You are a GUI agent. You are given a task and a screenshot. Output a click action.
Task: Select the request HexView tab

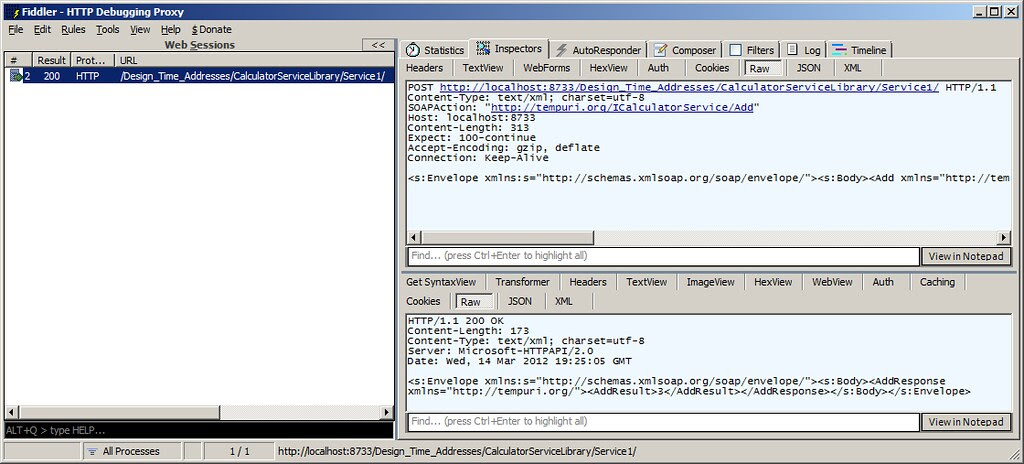click(609, 68)
